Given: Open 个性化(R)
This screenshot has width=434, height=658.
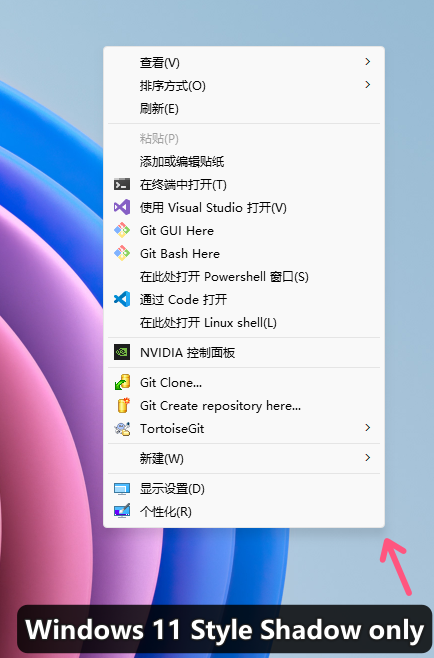Looking at the screenshot, I should pyautogui.click(x=244, y=512).
